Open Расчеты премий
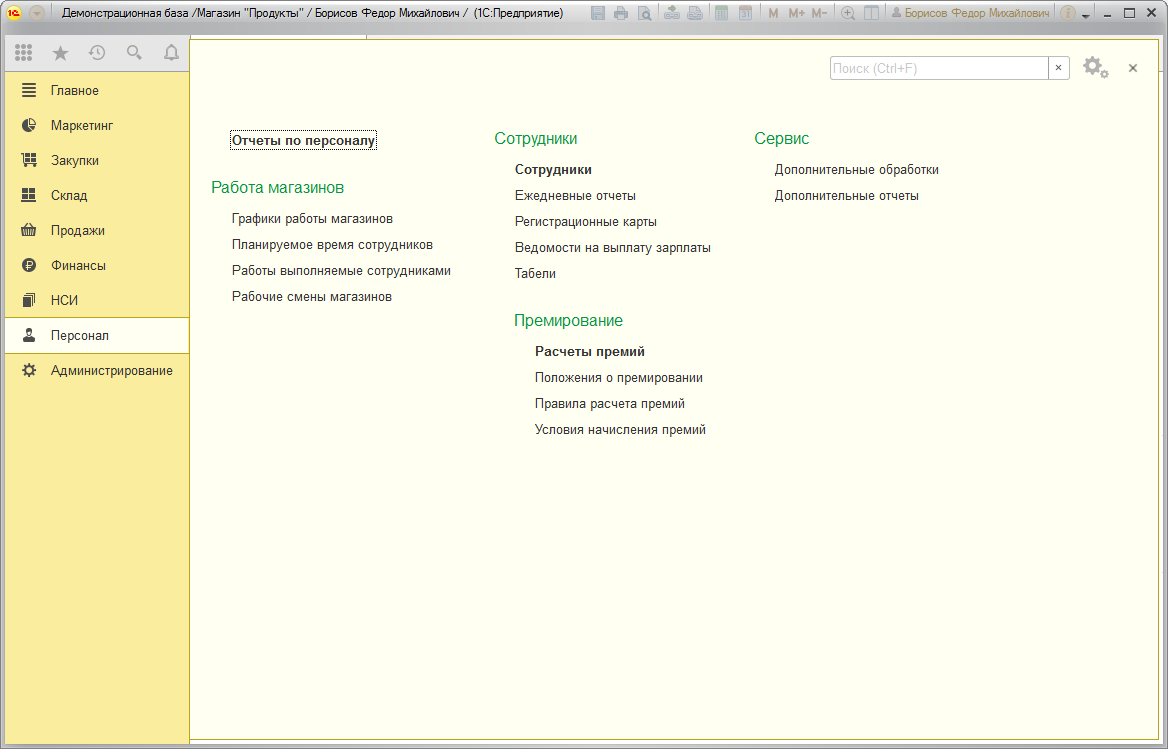This screenshot has width=1168, height=749. [x=590, y=351]
